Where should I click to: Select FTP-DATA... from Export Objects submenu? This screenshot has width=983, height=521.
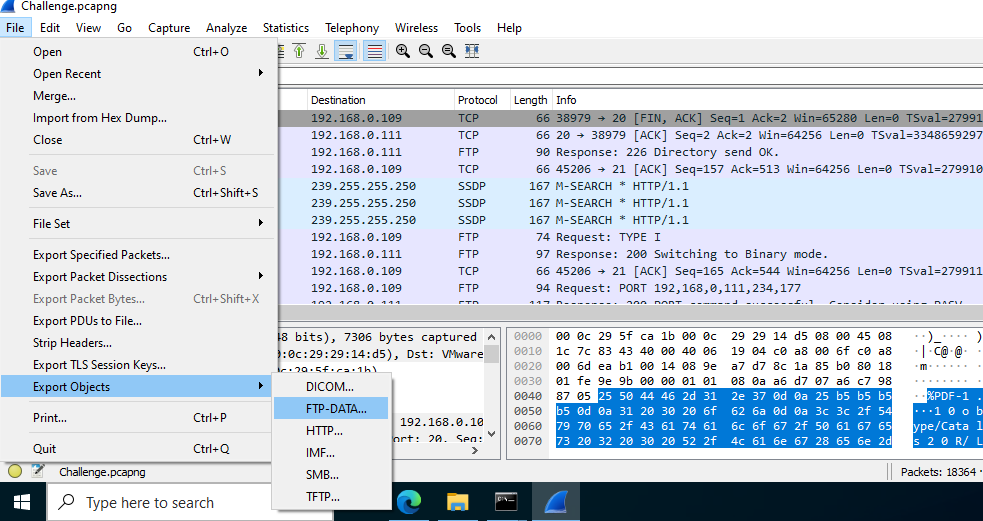pyautogui.click(x=331, y=409)
